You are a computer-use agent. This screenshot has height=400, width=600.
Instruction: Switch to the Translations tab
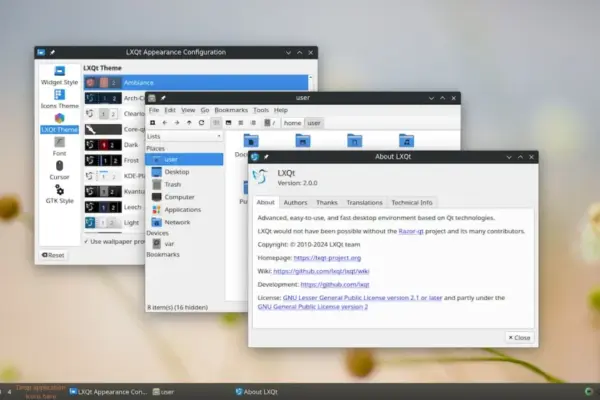pyautogui.click(x=364, y=202)
